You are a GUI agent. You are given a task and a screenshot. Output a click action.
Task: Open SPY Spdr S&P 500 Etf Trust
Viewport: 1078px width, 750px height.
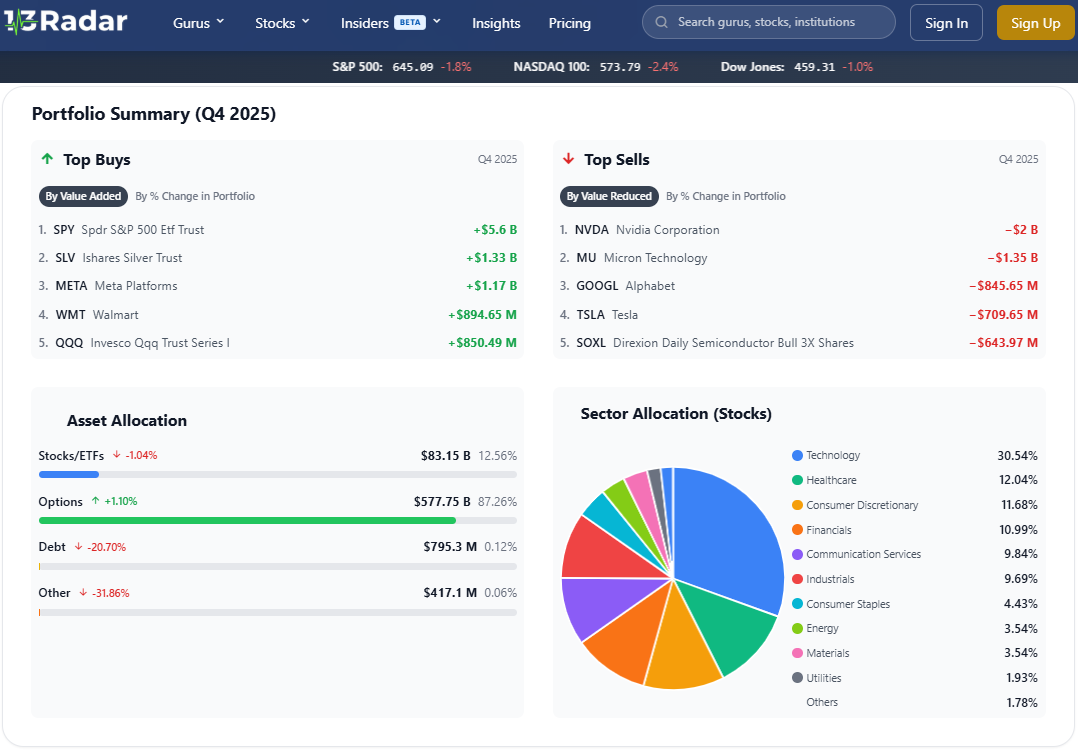[278, 230]
